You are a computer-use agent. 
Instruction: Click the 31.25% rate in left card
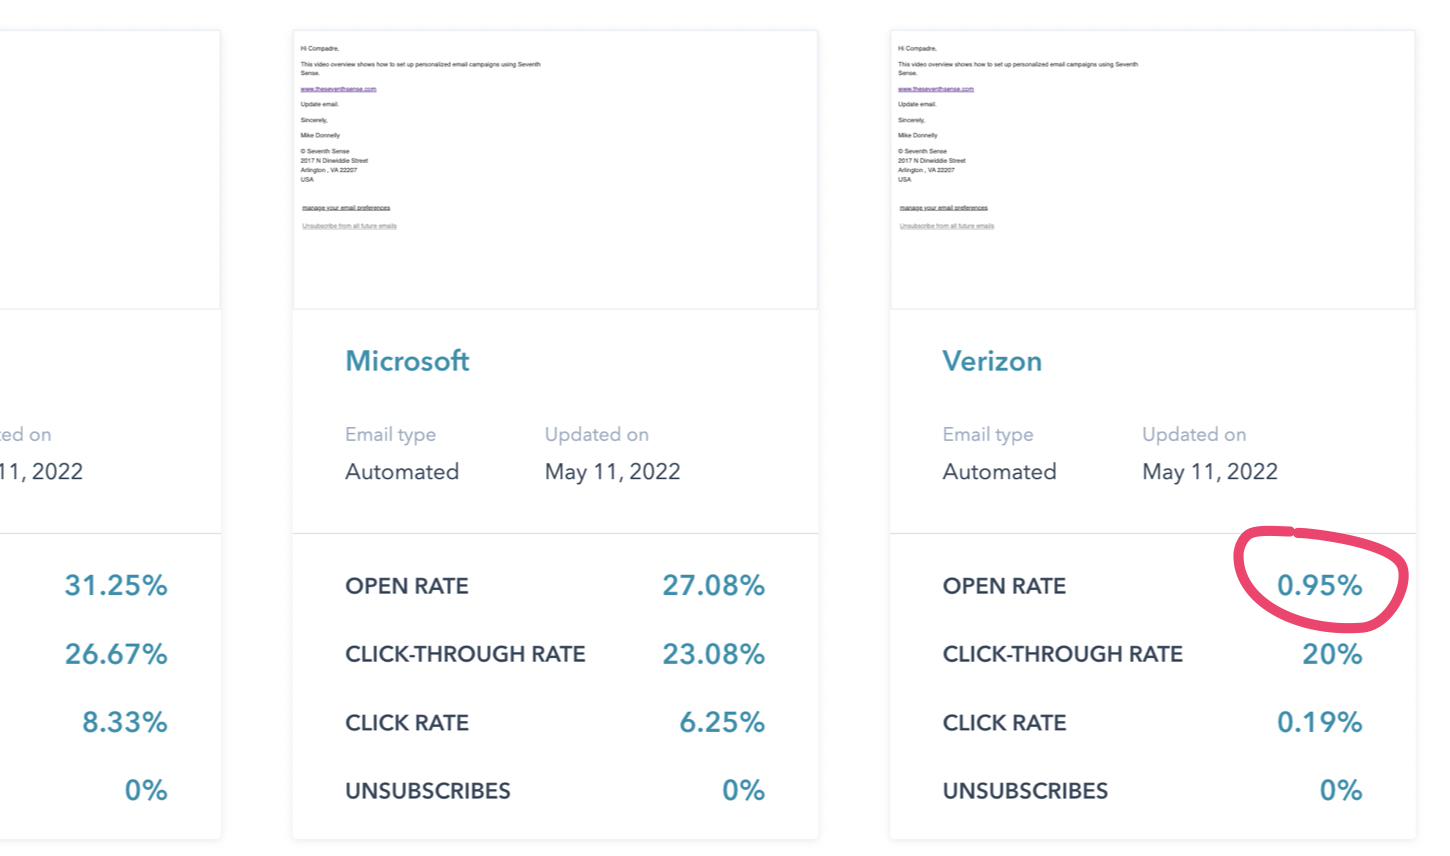pos(116,586)
